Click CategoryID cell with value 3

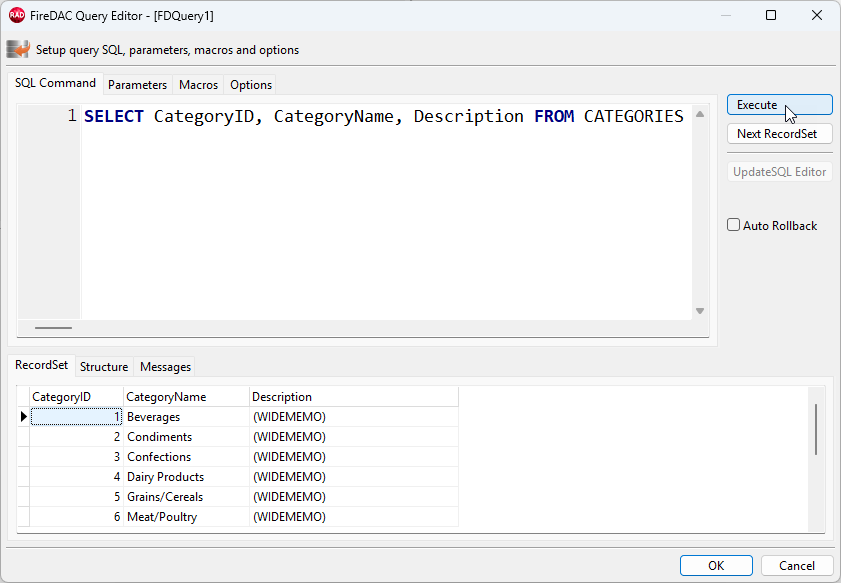[76, 457]
